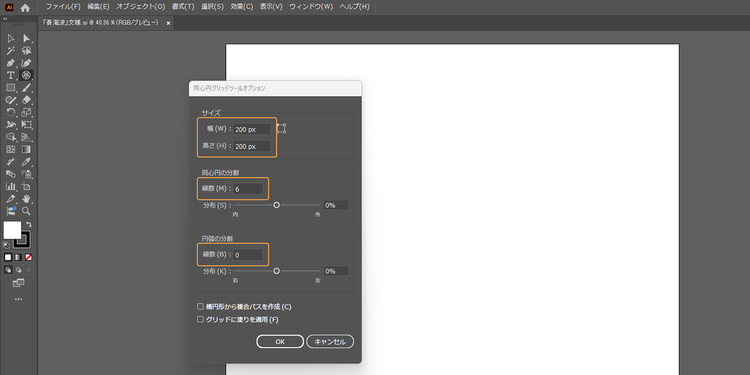Screen dimensions: 750x375
Task: Select the Zoom magnifier tool
Action: coord(26,211)
